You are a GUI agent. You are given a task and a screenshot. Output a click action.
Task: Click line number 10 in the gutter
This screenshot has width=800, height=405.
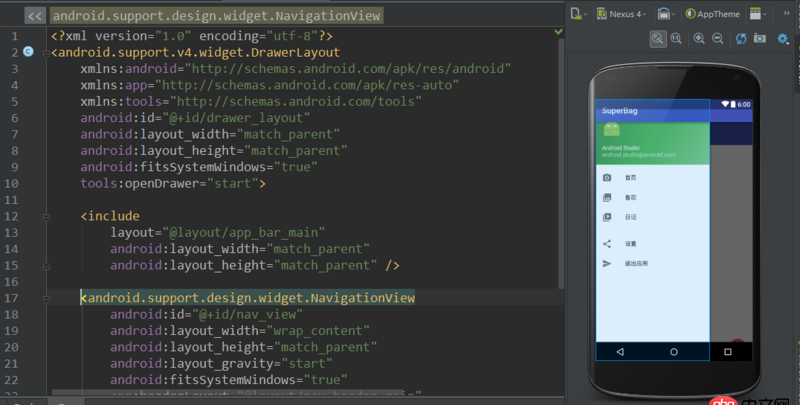[x=11, y=184]
